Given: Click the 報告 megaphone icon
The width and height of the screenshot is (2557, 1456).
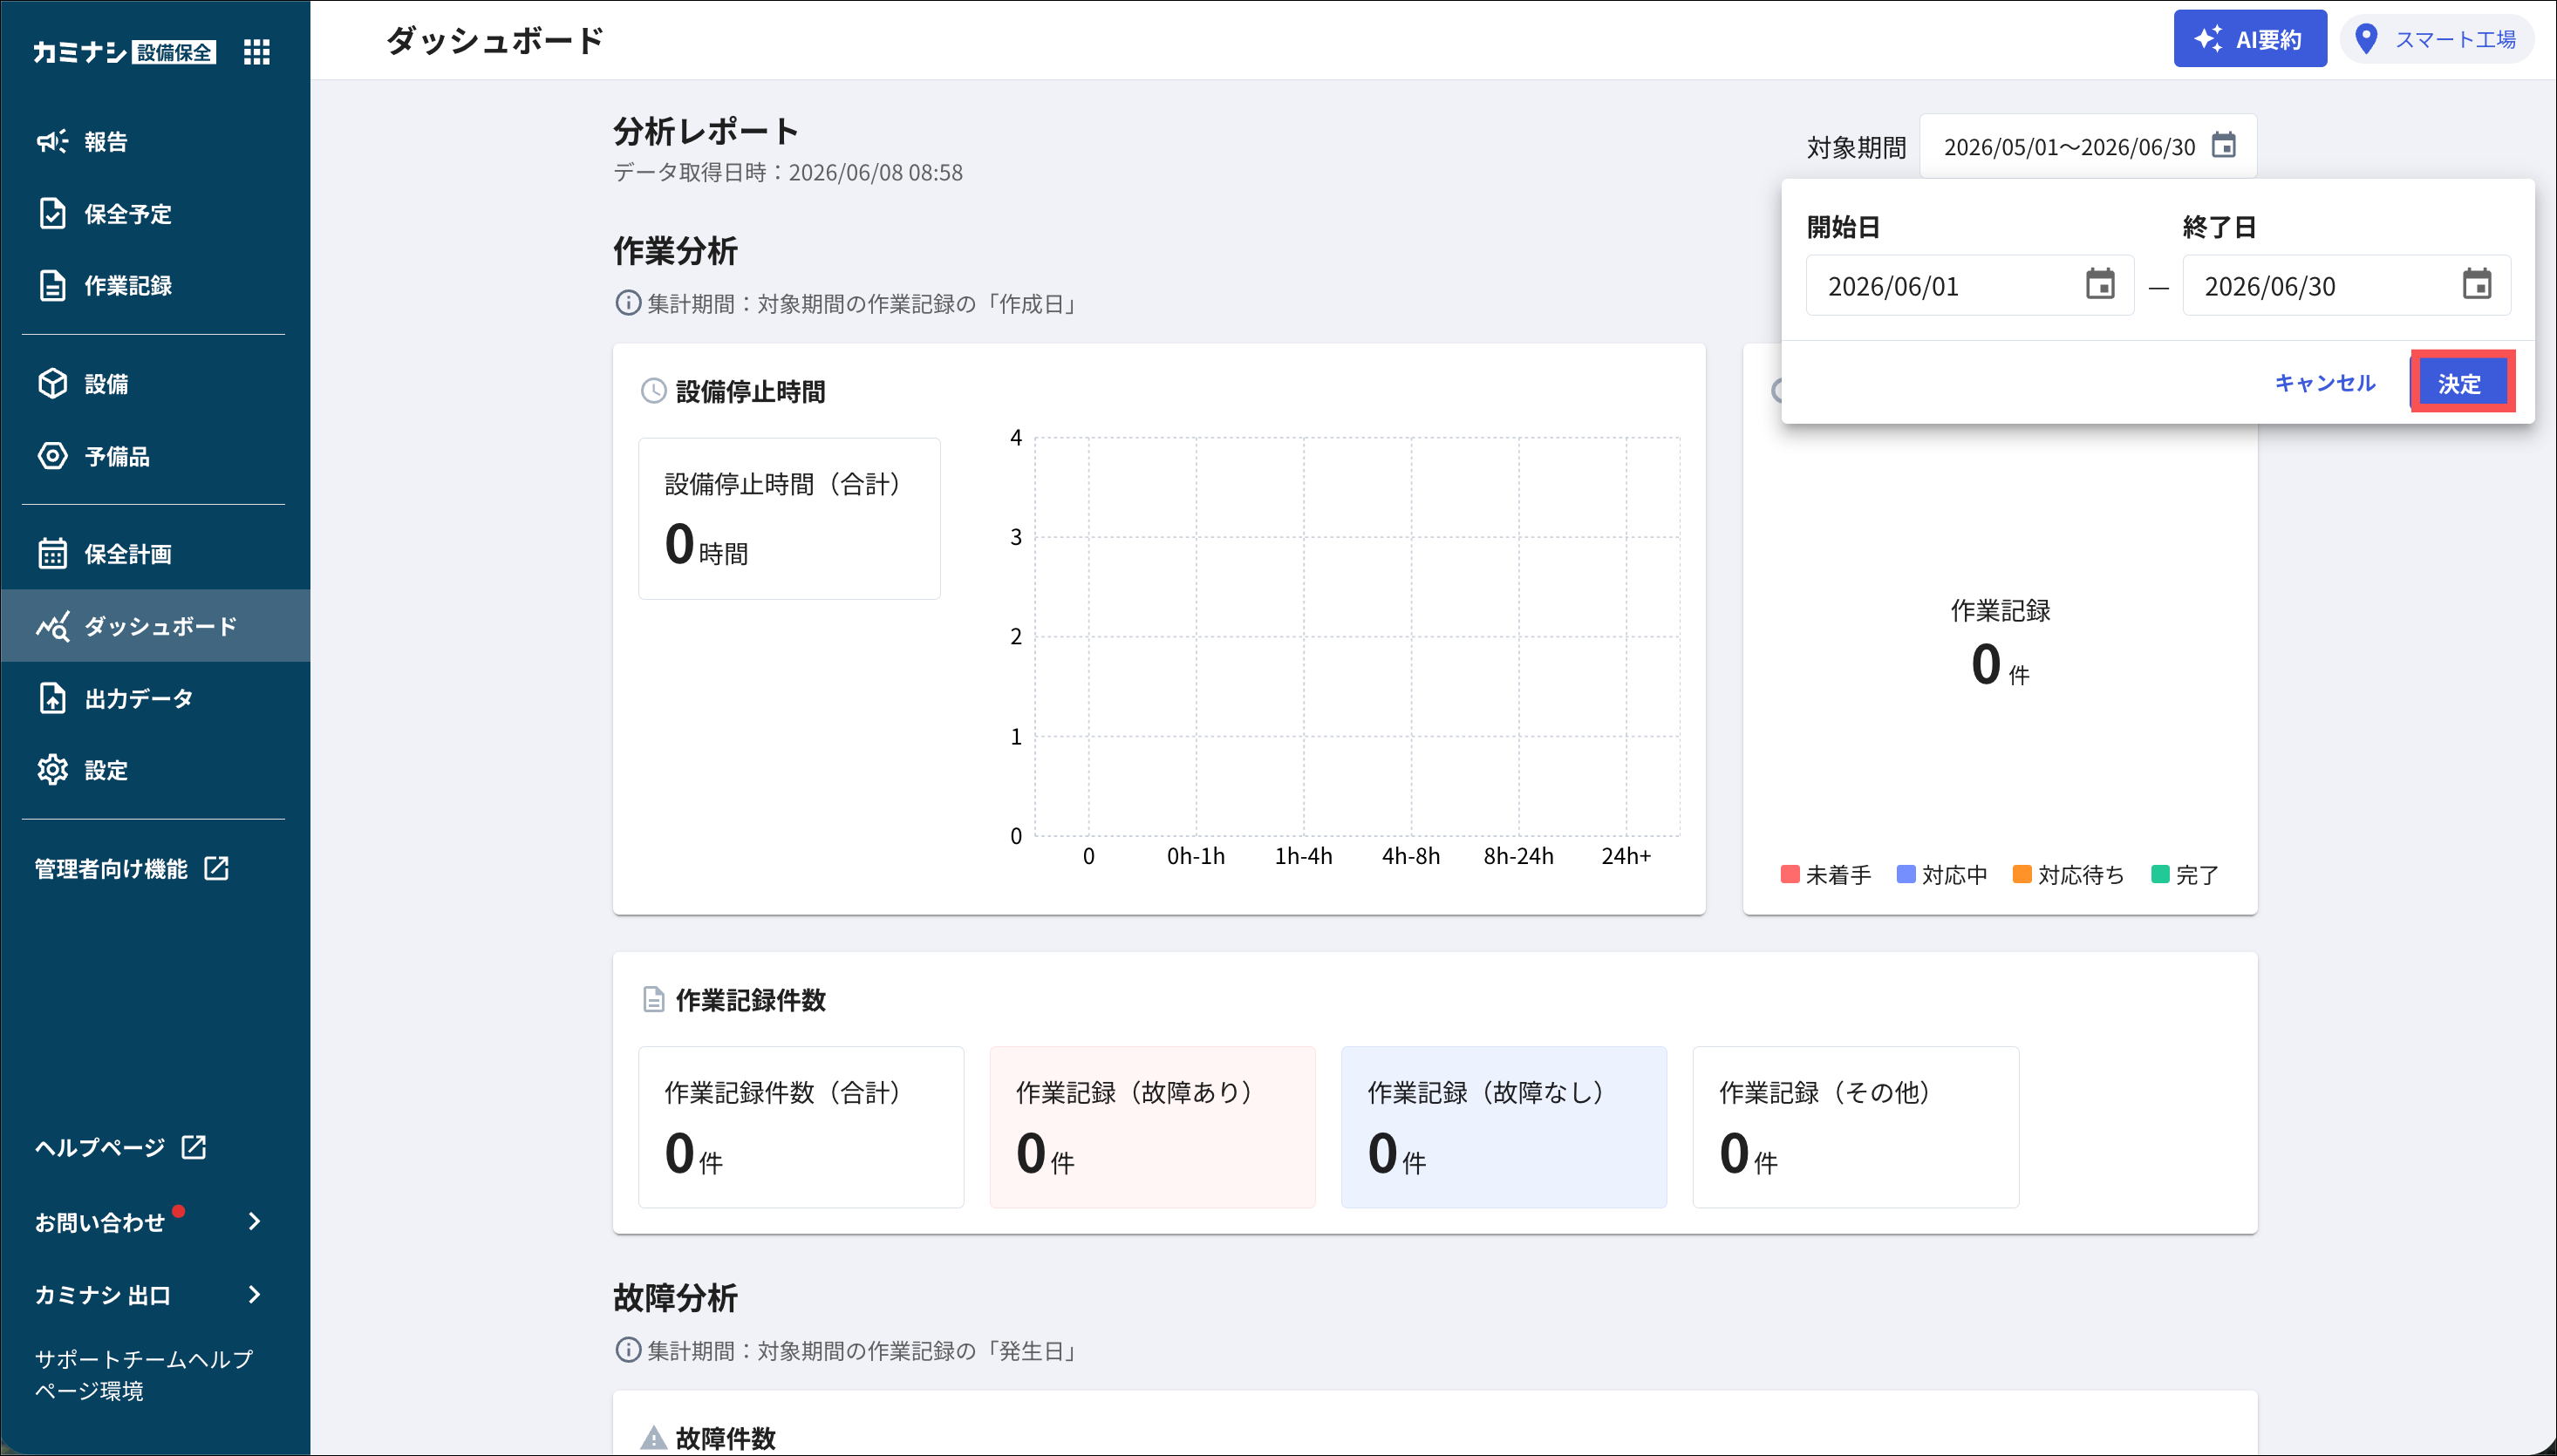Looking at the screenshot, I should pos(52,141).
